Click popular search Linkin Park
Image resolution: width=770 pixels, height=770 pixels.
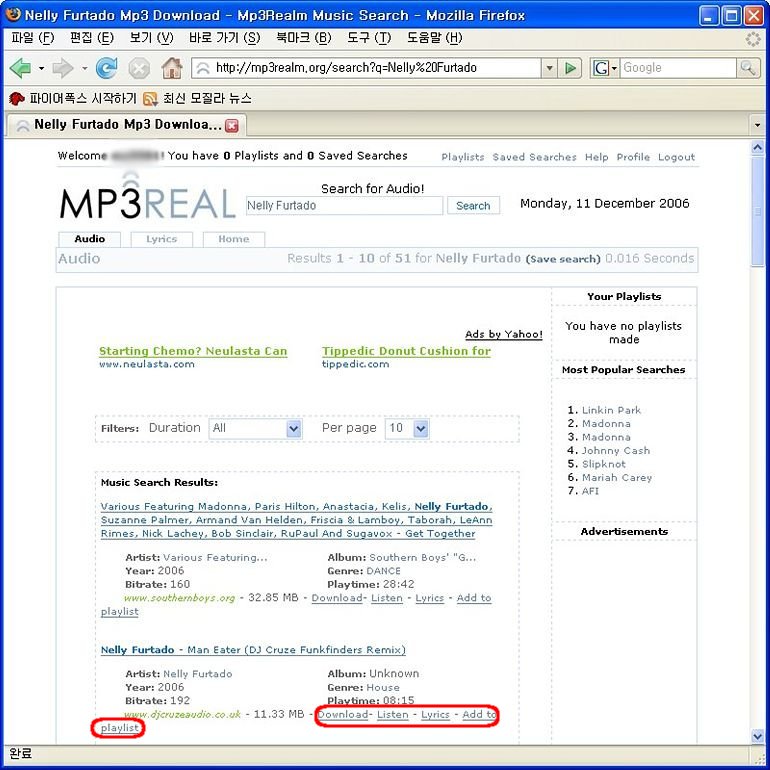pyautogui.click(x=611, y=411)
